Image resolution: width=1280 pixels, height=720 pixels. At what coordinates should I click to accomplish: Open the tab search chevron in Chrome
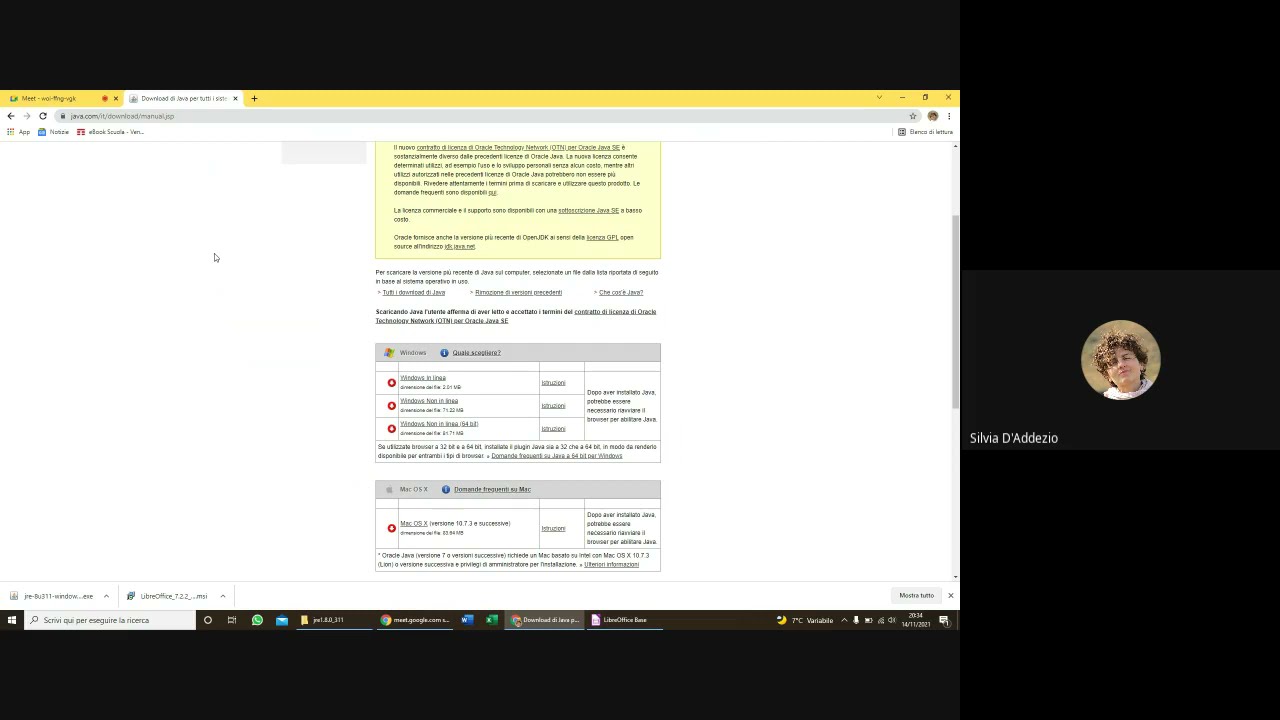click(x=879, y=98)
